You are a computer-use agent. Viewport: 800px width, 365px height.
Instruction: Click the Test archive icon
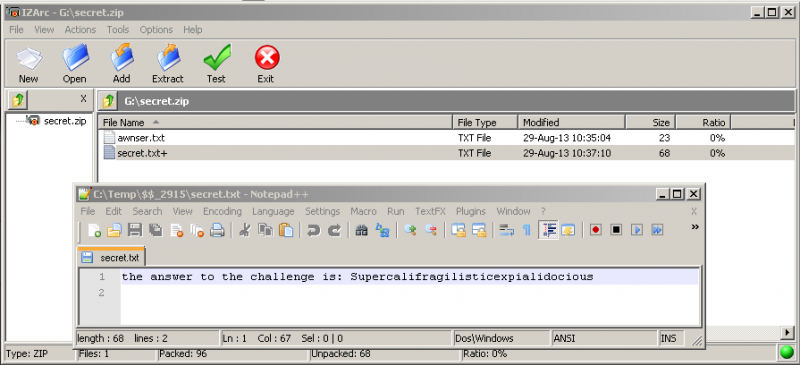tap(216, 58)
